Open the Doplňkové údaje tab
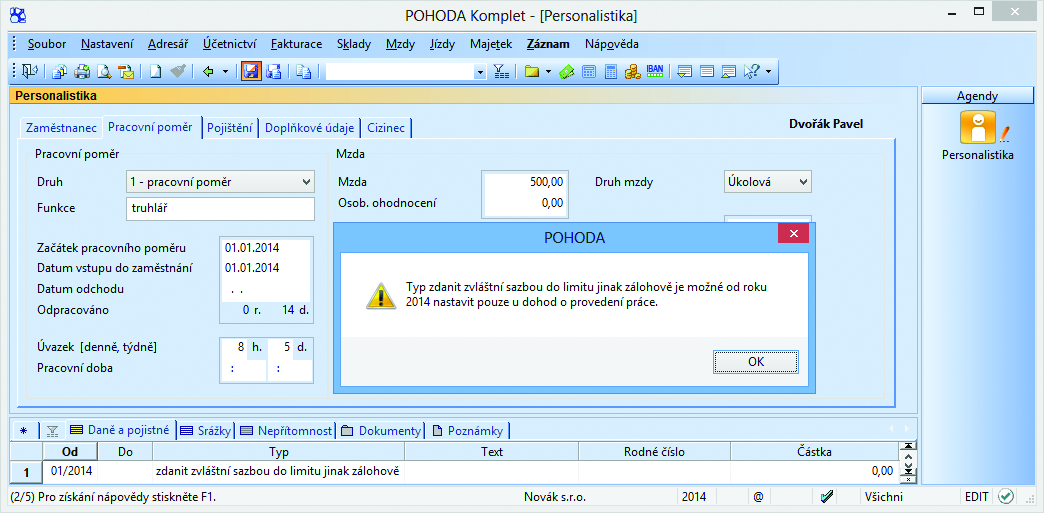The height and width of the screenshot is (513, 1044). [x=310, y=128]
